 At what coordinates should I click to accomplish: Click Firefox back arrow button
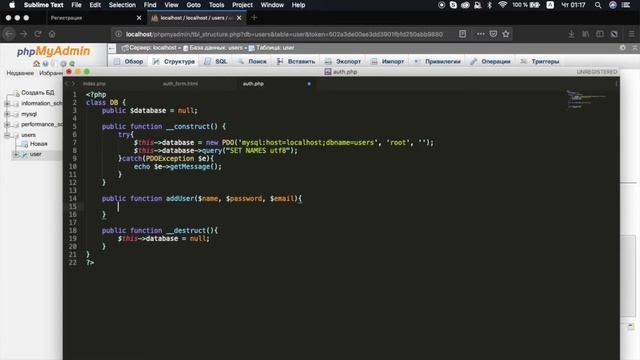tap(9, 34)
